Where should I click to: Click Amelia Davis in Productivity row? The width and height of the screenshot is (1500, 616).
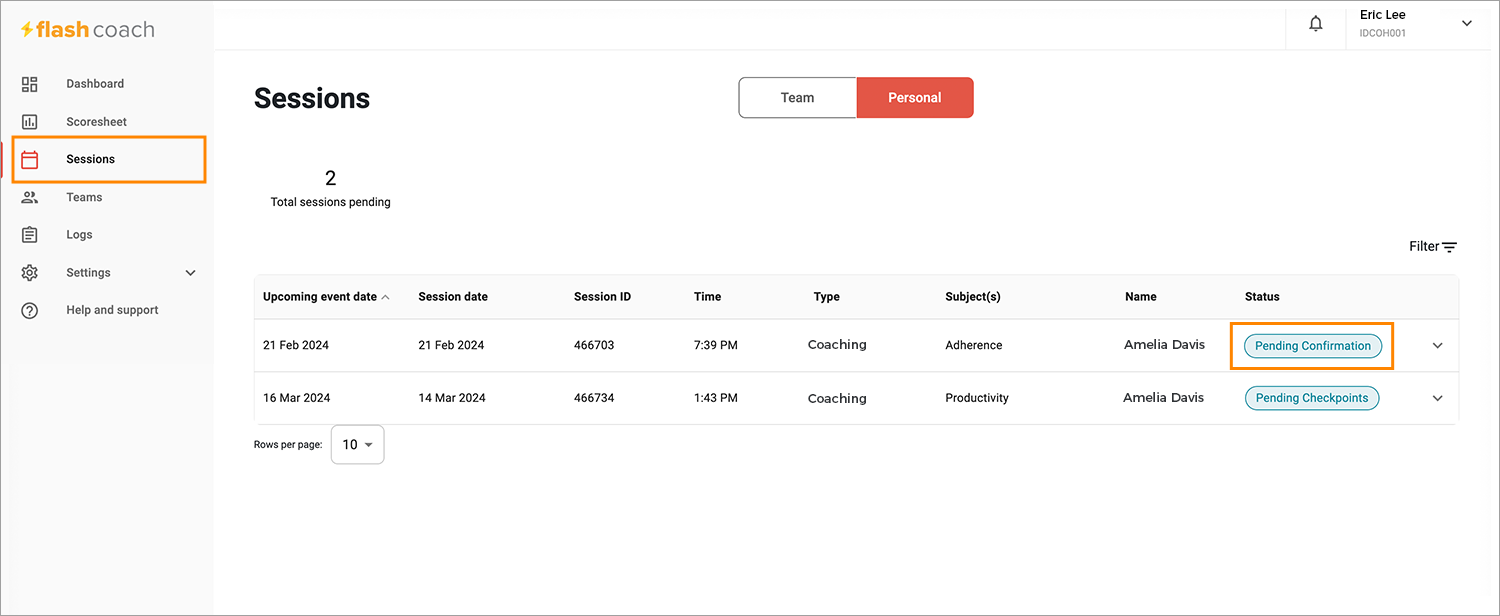pyautogui.click(x=1164, y=398)
